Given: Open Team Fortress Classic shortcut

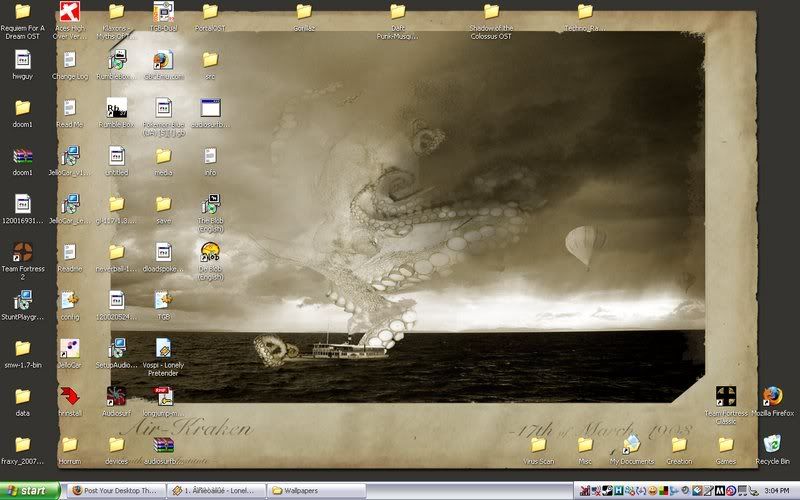Looking at the screenshot, I should 726,397.
